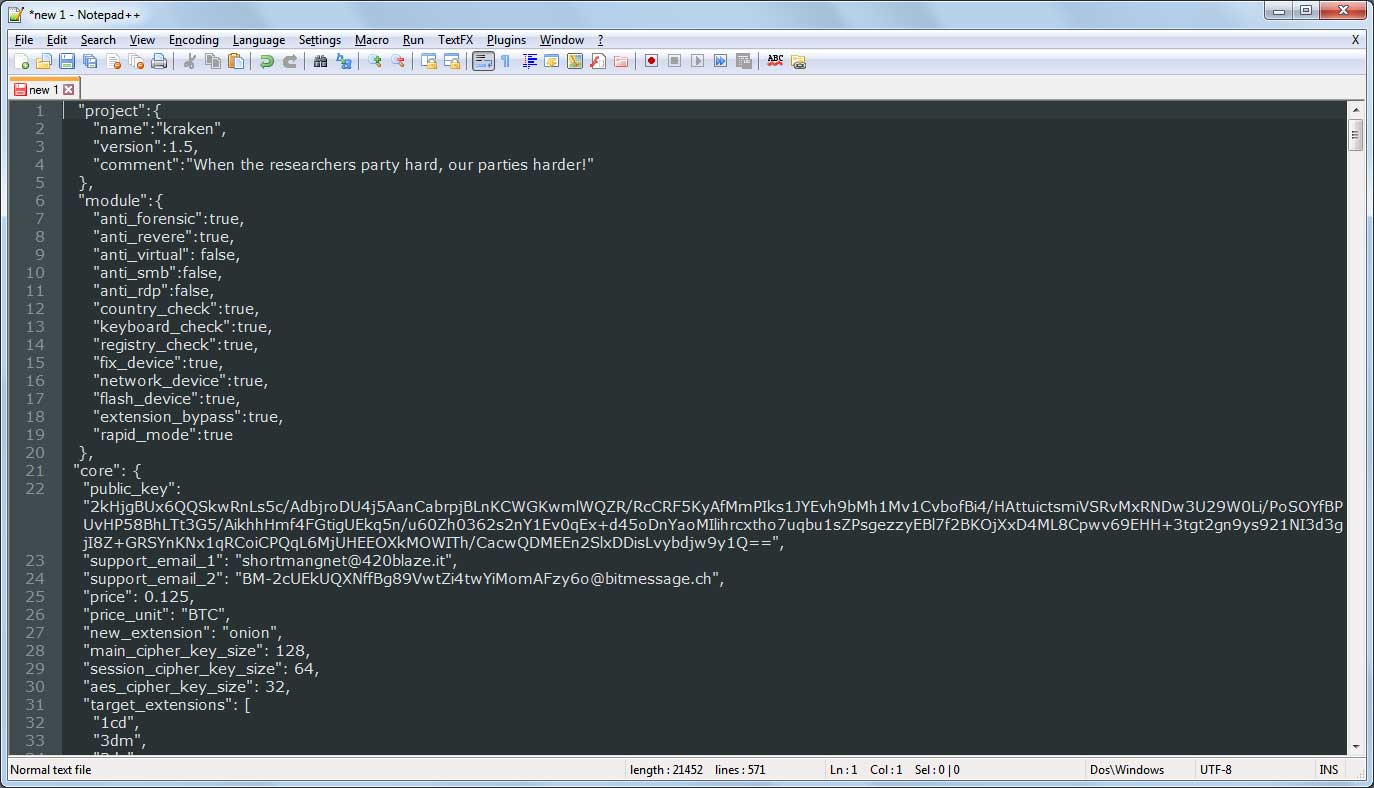
Task: Click the Close document toolbar icon
Action: [113, 61]
